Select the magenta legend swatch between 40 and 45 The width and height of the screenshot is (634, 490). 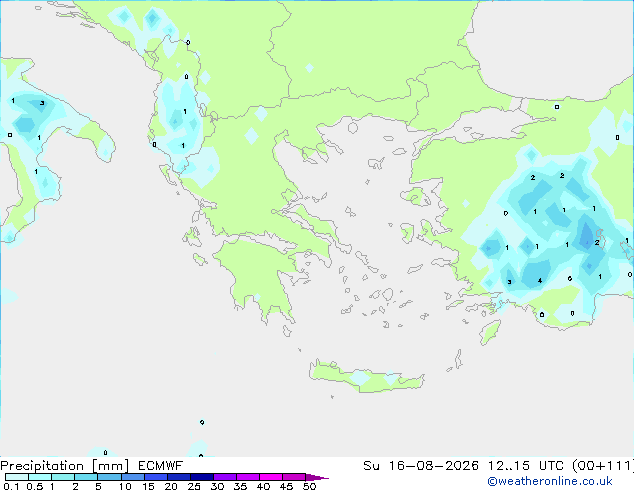tap(271, 477)
